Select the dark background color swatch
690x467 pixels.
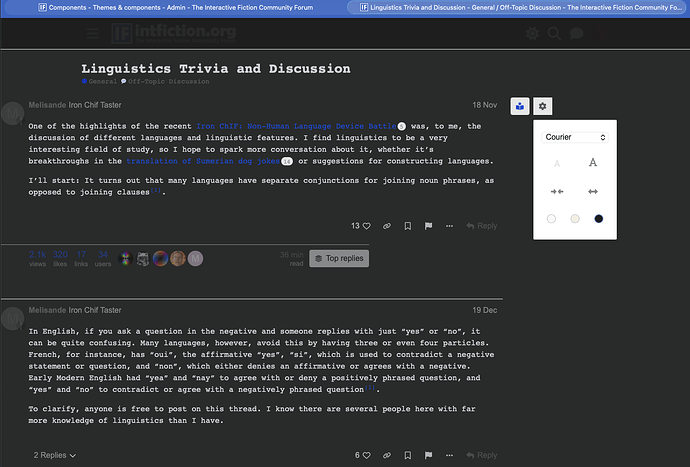tap(598, 219)
